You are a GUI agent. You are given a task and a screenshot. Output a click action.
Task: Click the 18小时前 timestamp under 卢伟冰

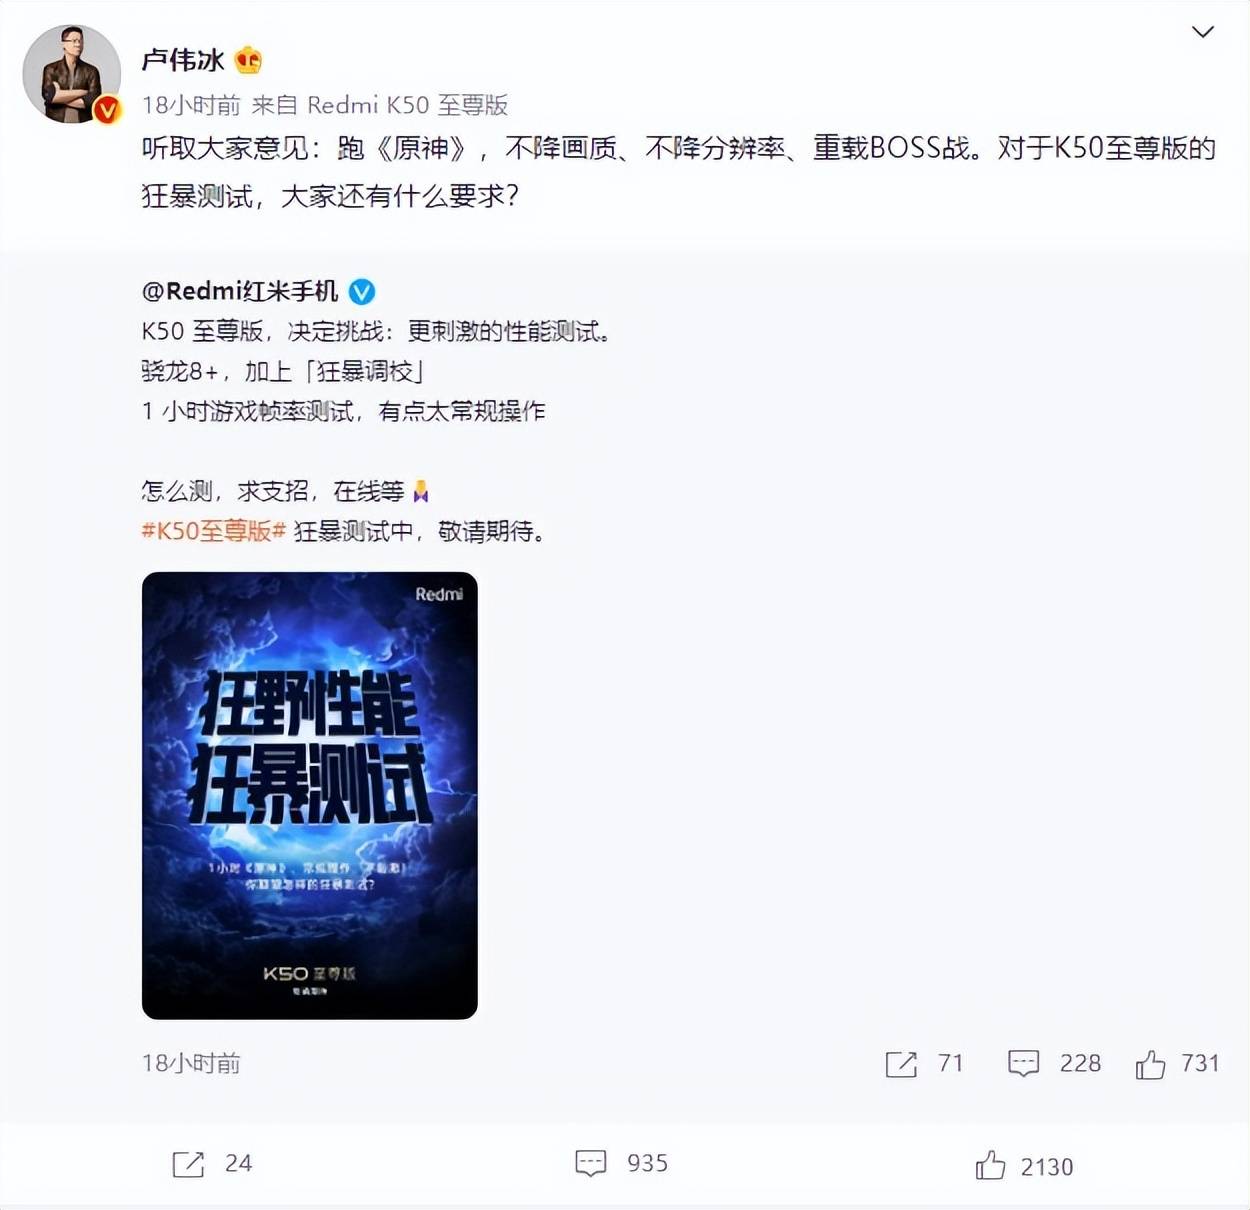tap(191, 105)
